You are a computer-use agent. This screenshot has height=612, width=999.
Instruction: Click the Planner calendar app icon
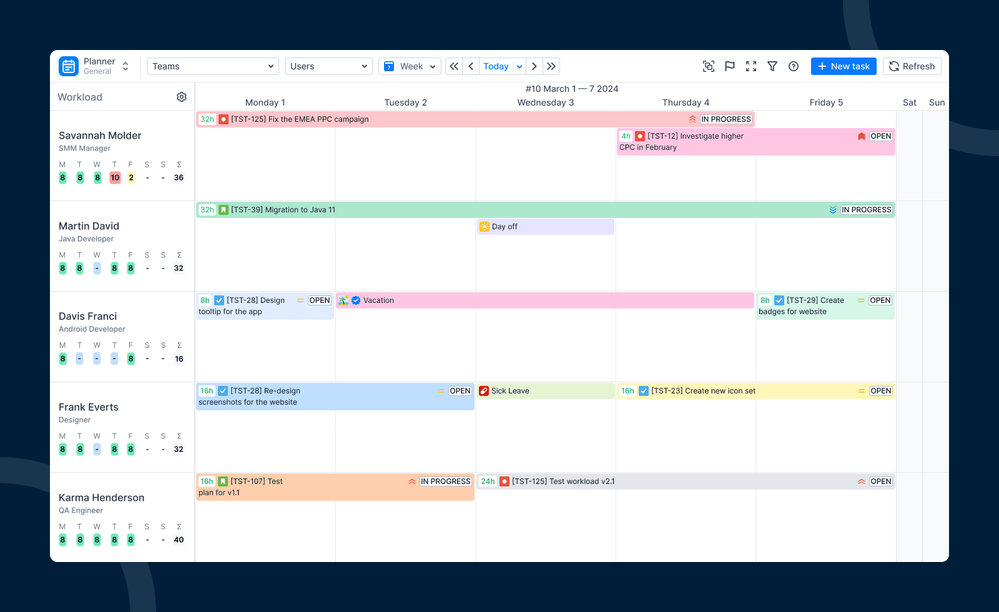tap(68, 66)
